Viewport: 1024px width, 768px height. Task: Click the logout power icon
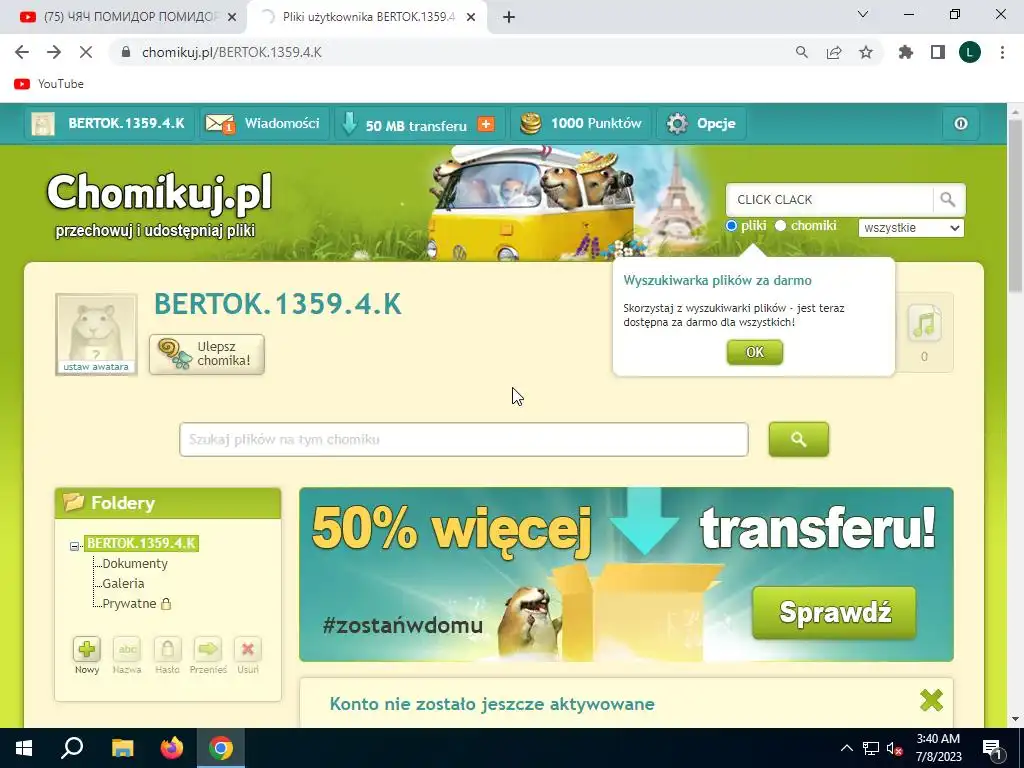coord(961,123)
